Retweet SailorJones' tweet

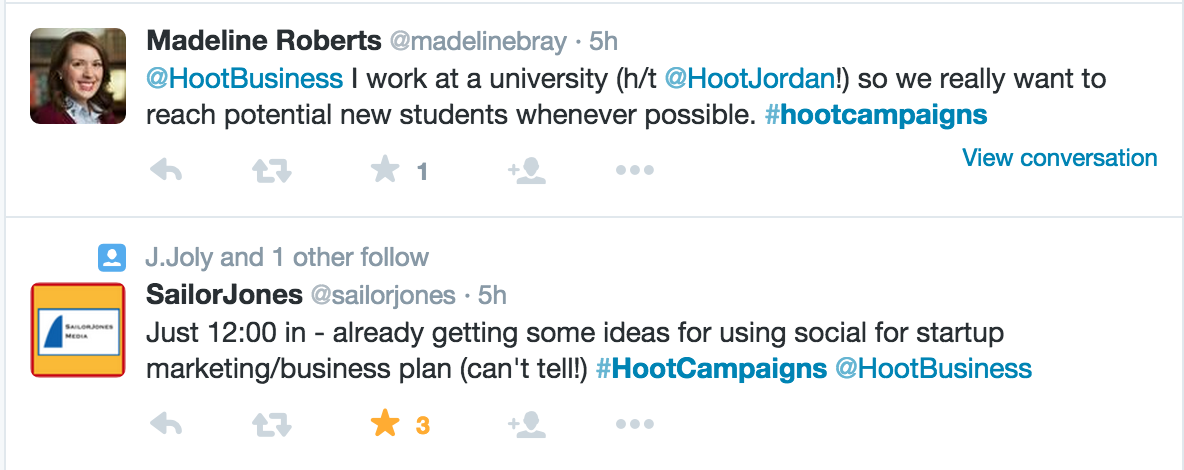click(272, 425)
